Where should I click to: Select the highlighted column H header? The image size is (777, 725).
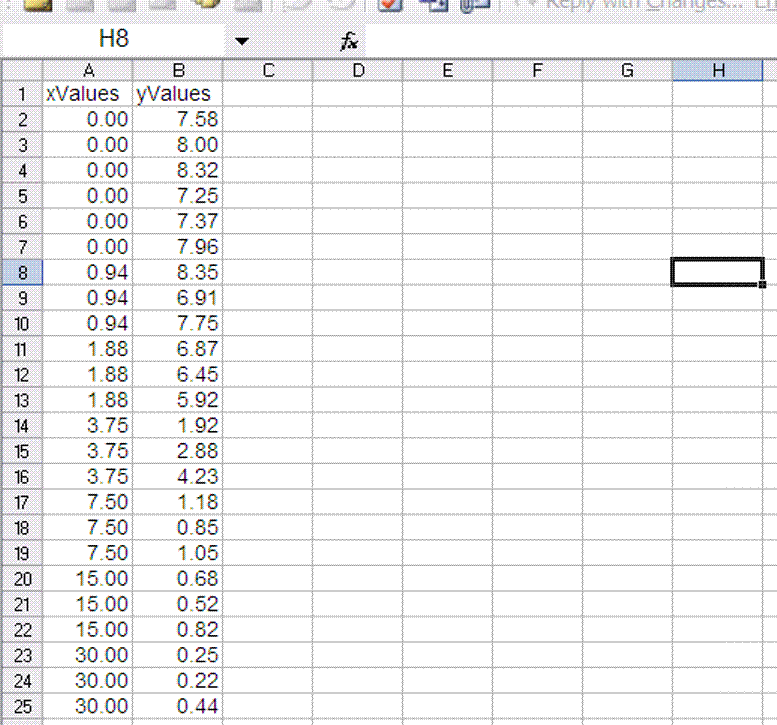click(717, 70)
